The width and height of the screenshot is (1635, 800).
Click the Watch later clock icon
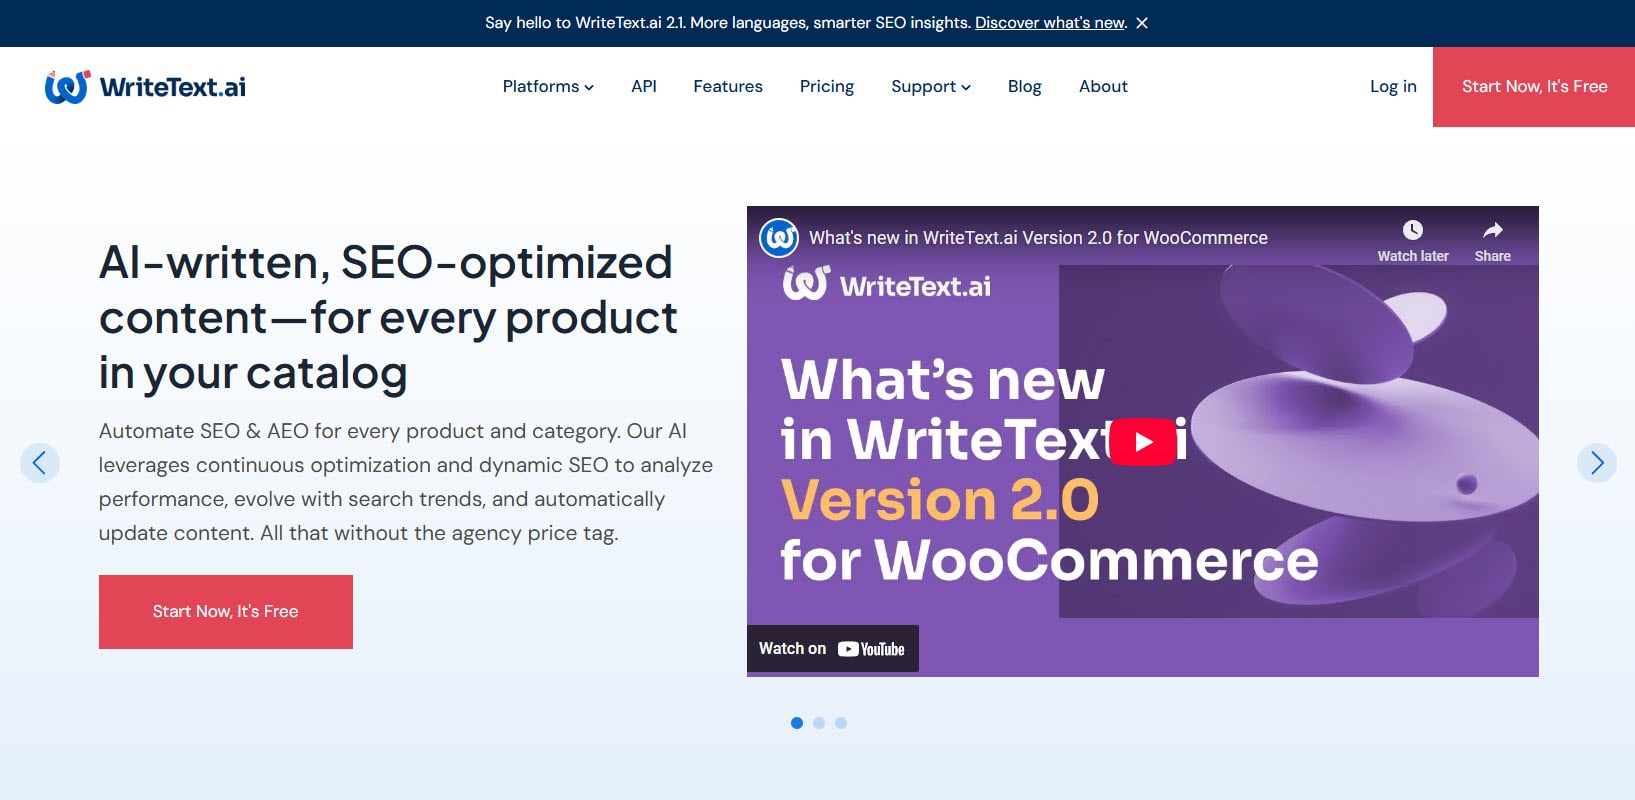[1412, 231]
